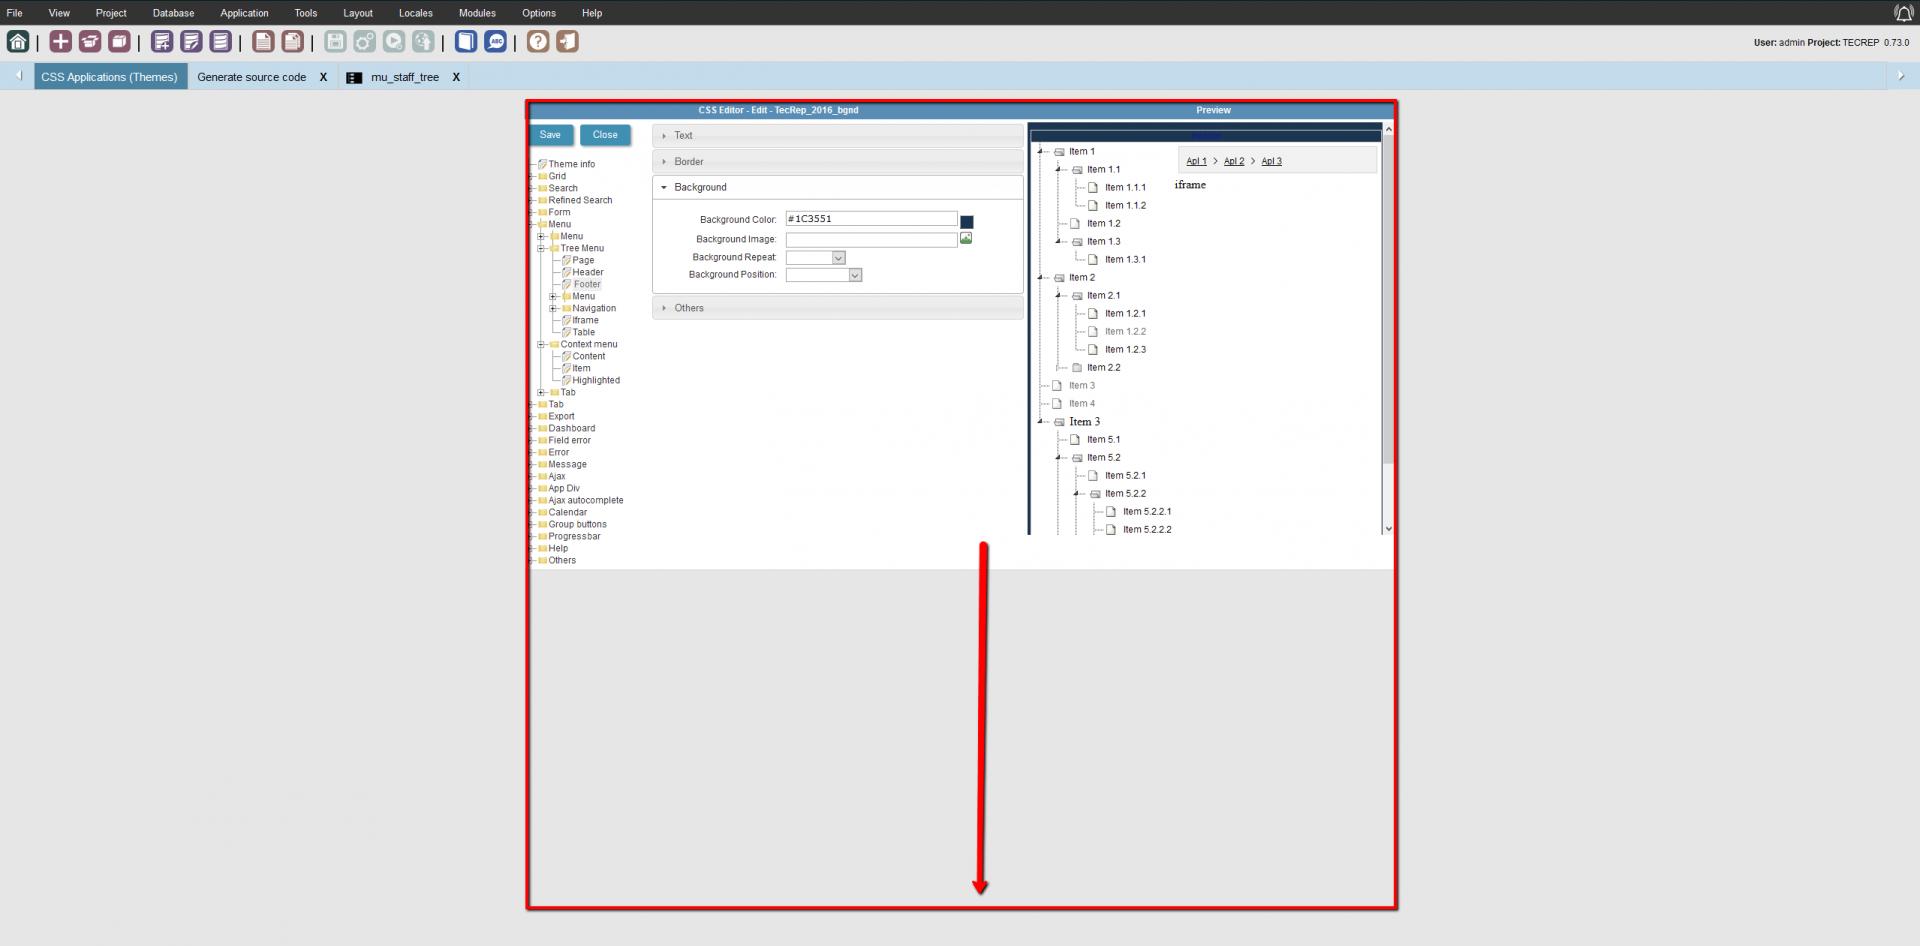Viewport: 1920px width, 946px height.
Task: Select Highlighted under Context menu
Action: click(596, 380)
